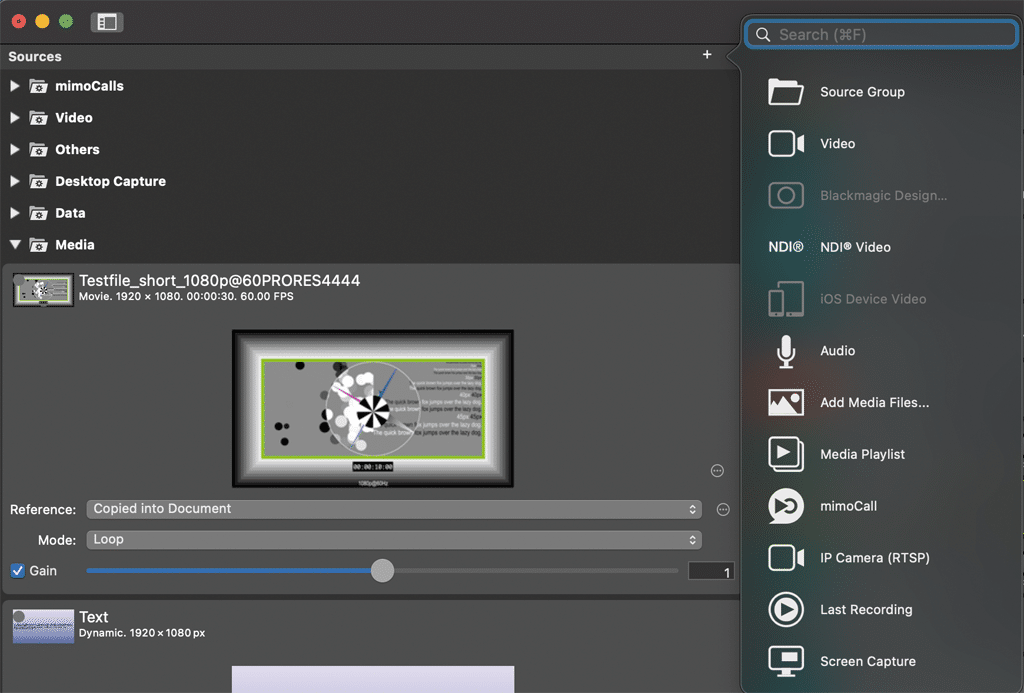Click the Source Group folder icon

coord(785,92)
